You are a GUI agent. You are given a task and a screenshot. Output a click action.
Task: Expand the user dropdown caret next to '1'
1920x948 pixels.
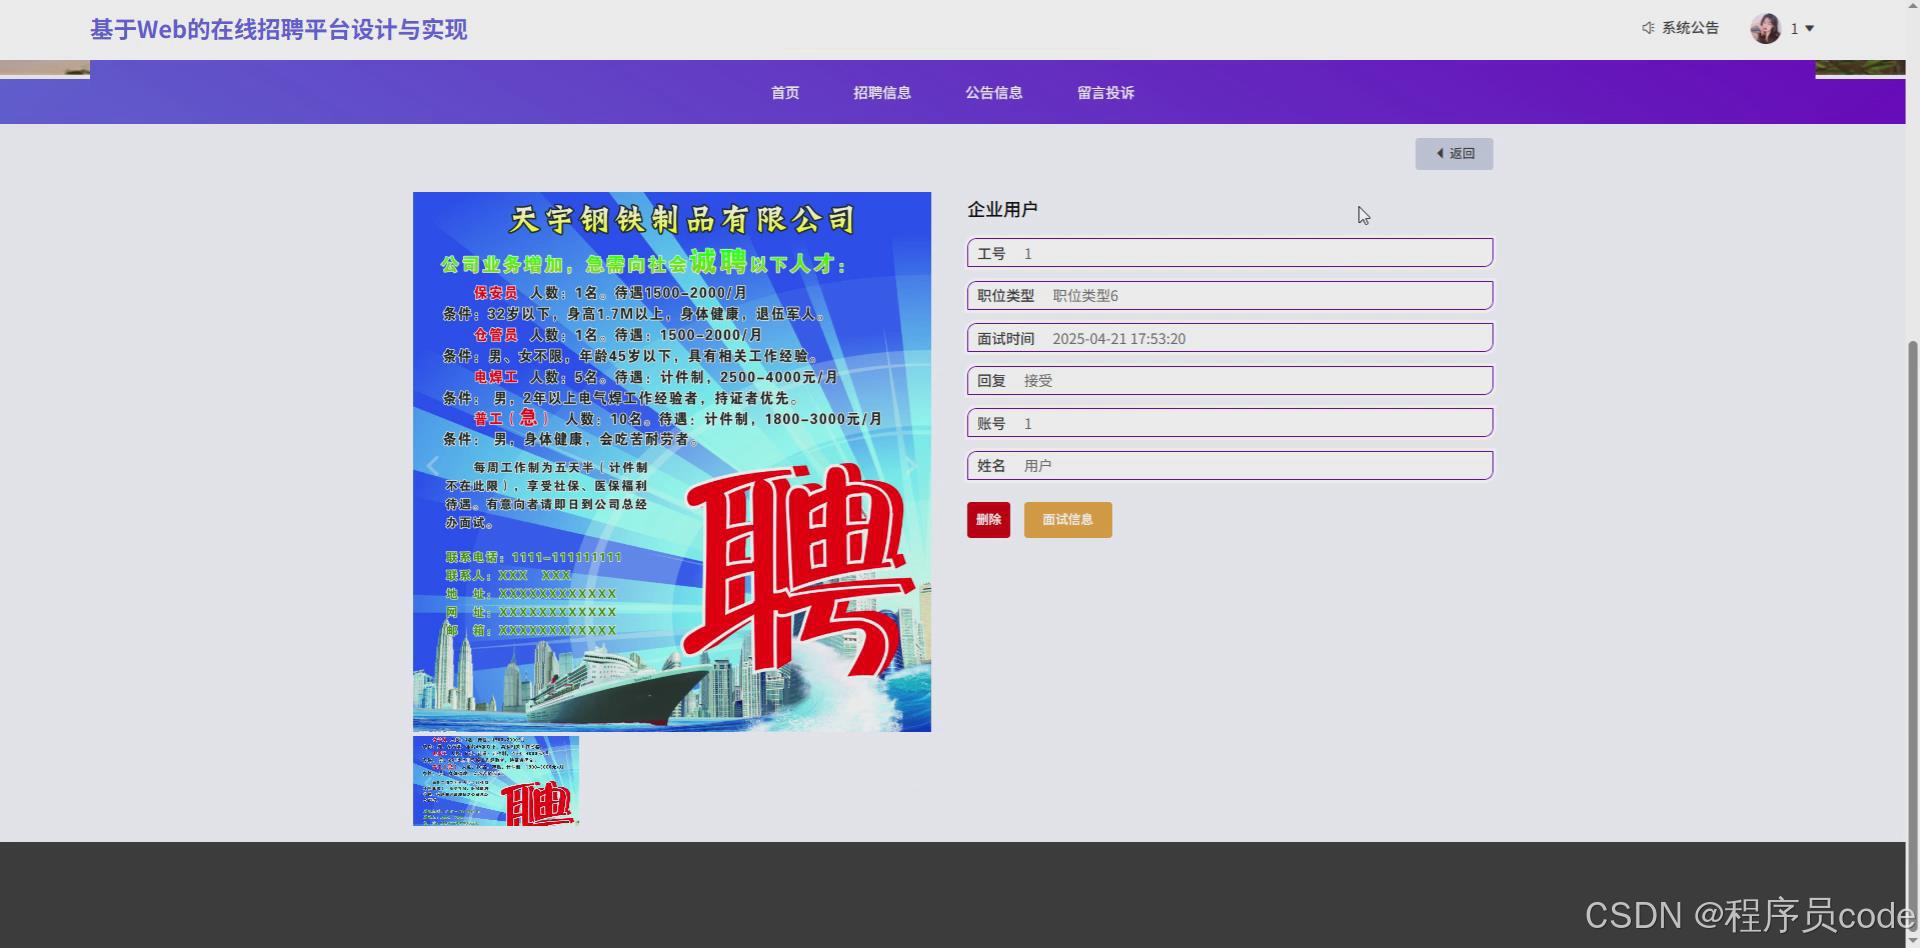point(1809,28)
